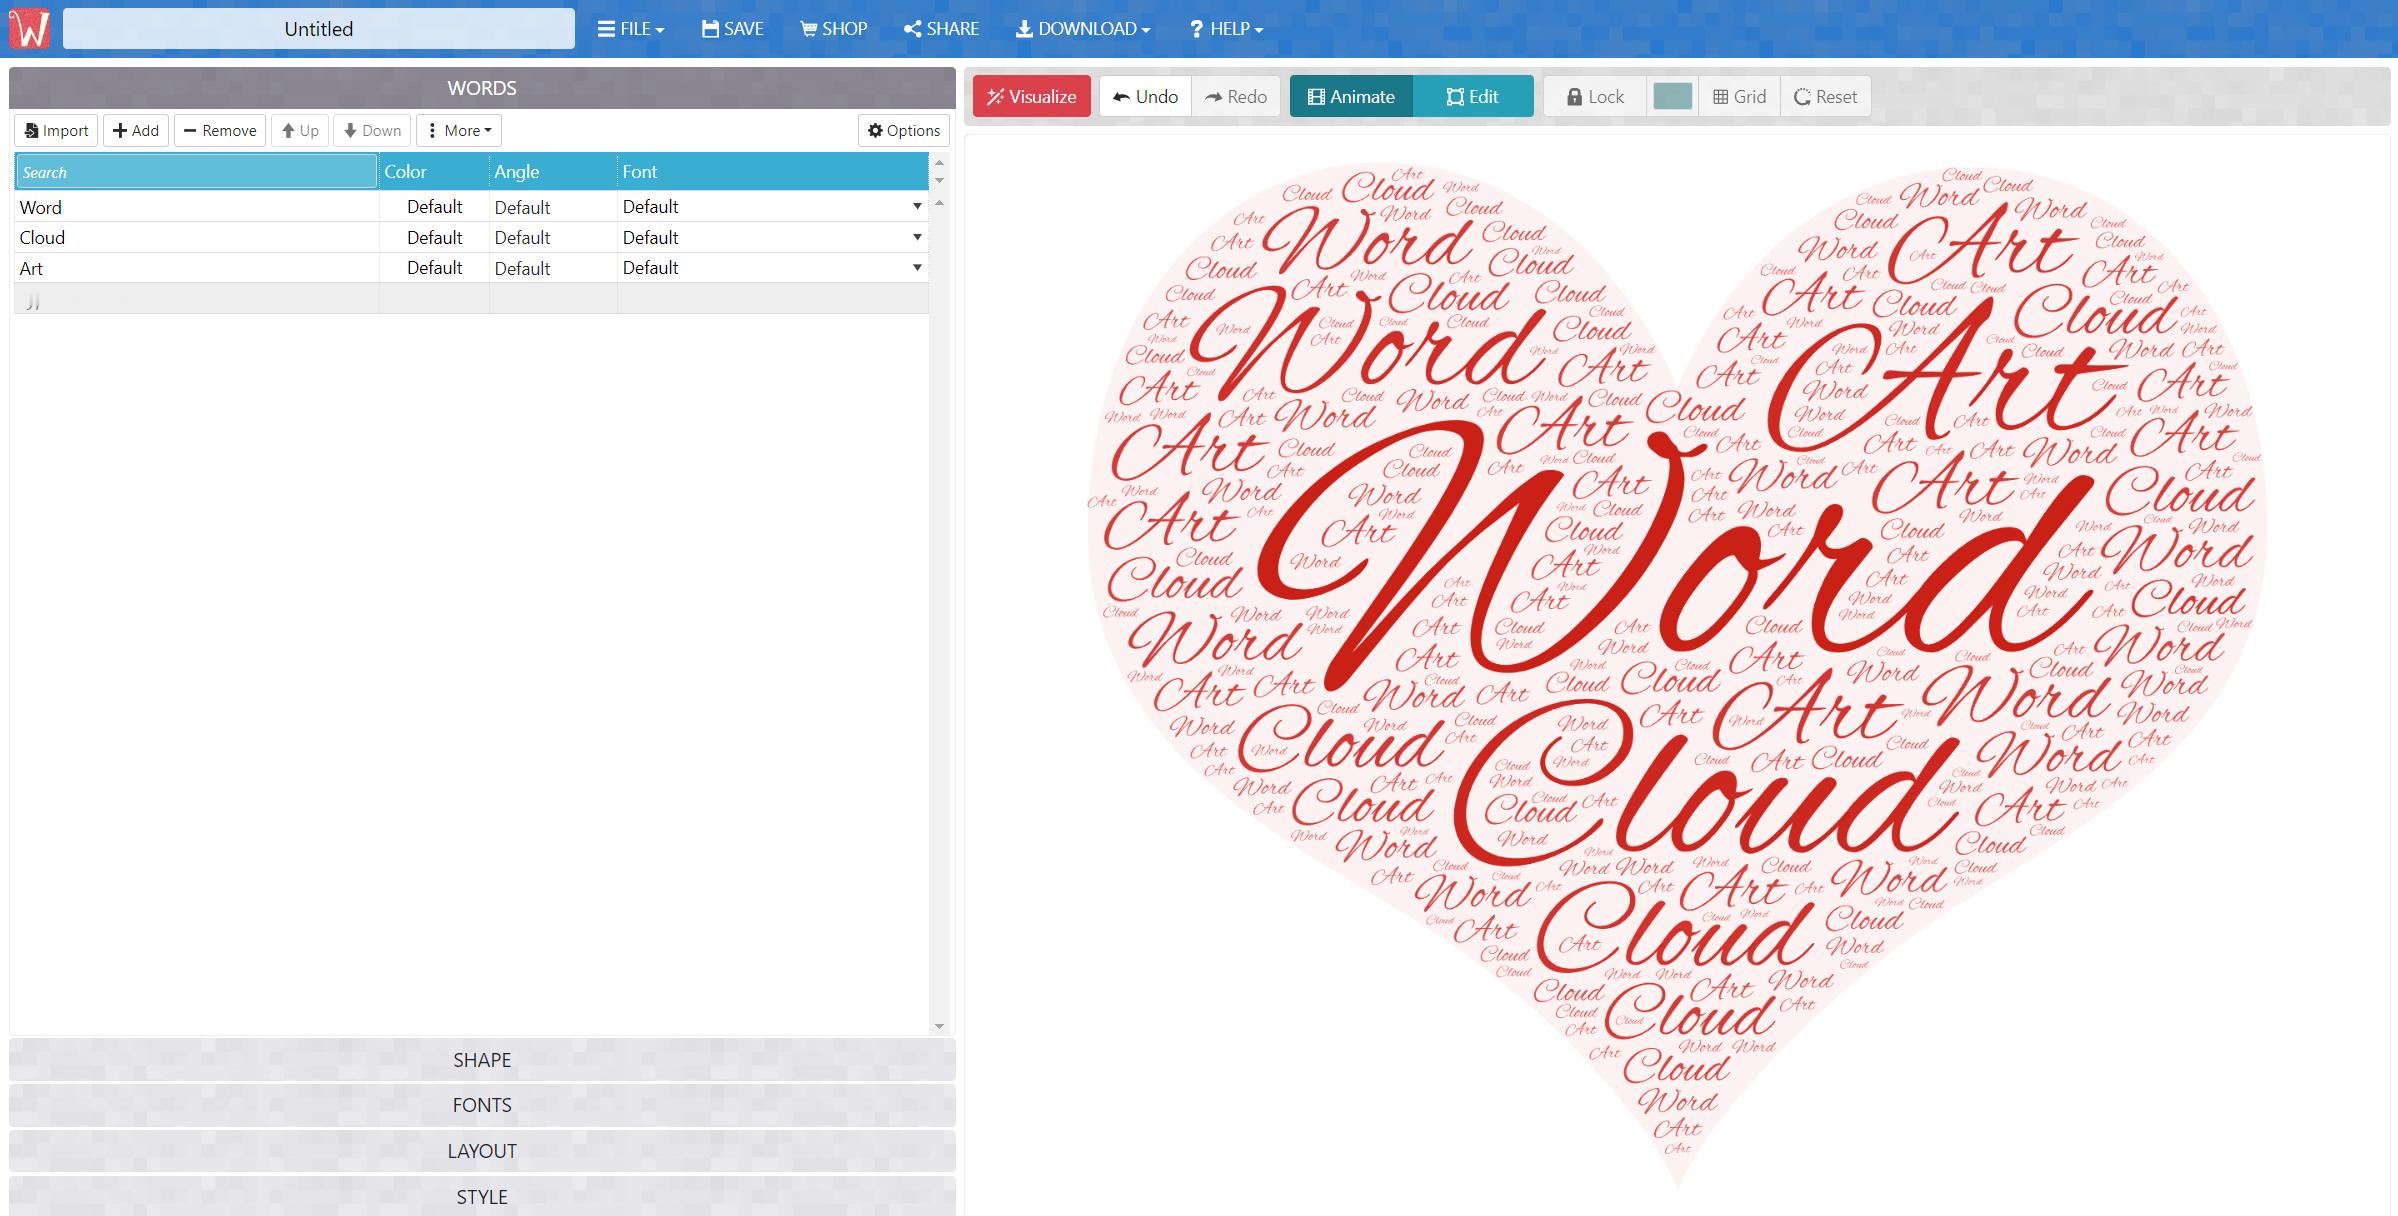2398x1216 pixels.
Task: Open the font dropdown for Cloud row
Action: tap(916, 238)
